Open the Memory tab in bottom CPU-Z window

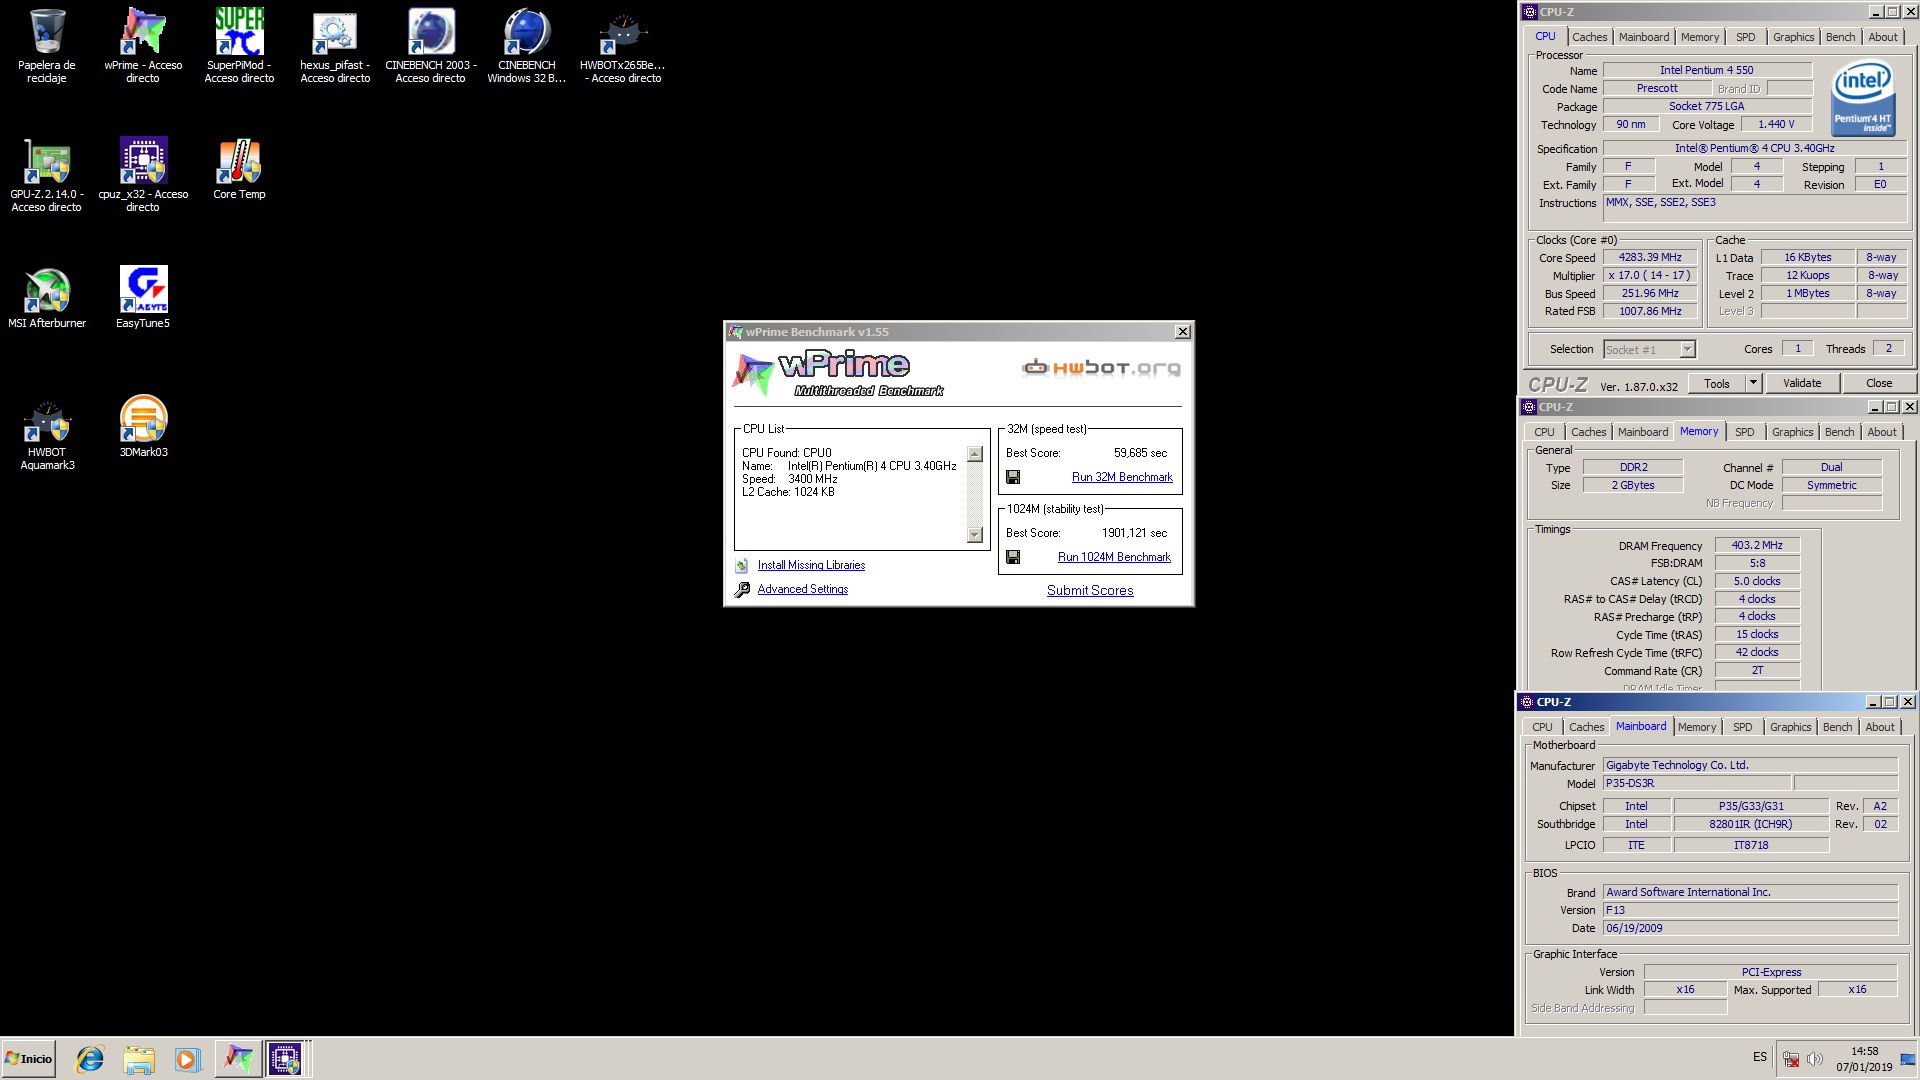coord(1696,727)
